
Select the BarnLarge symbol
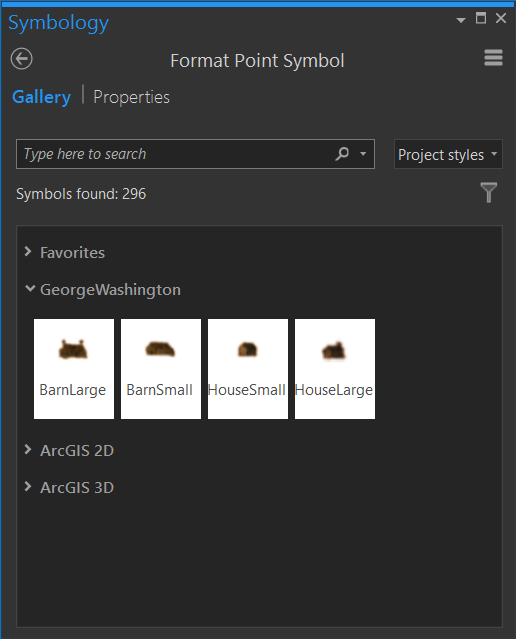point(74,369)
